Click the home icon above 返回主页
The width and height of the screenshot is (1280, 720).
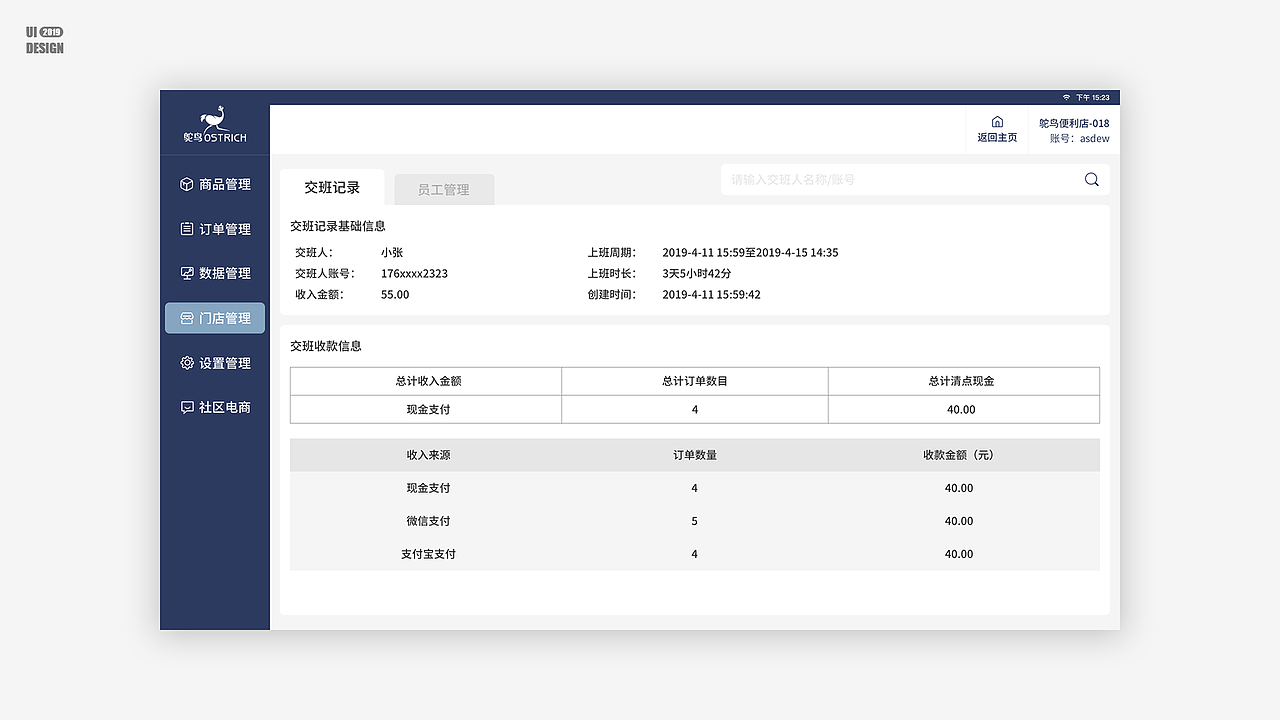997,122
